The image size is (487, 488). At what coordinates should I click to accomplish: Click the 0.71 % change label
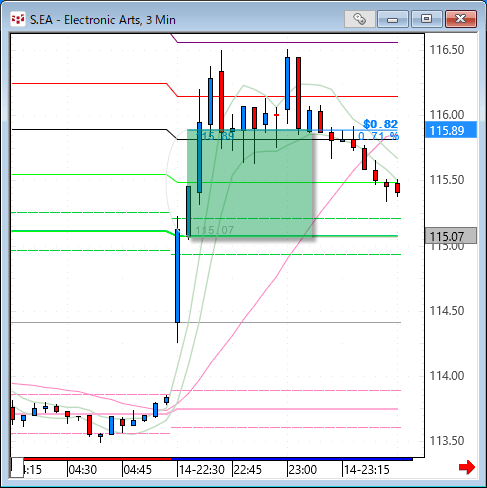point(378,136)
